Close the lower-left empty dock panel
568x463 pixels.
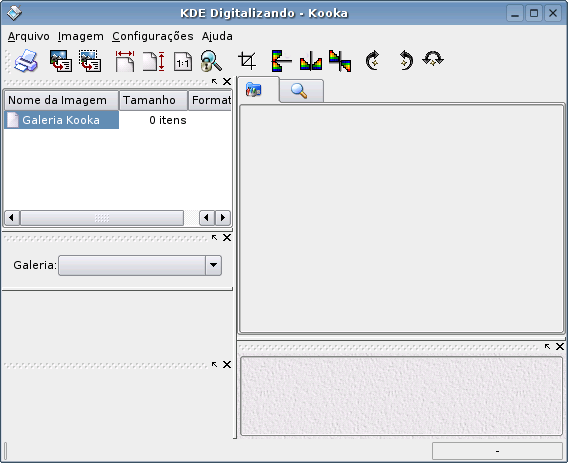click(227, 364)
